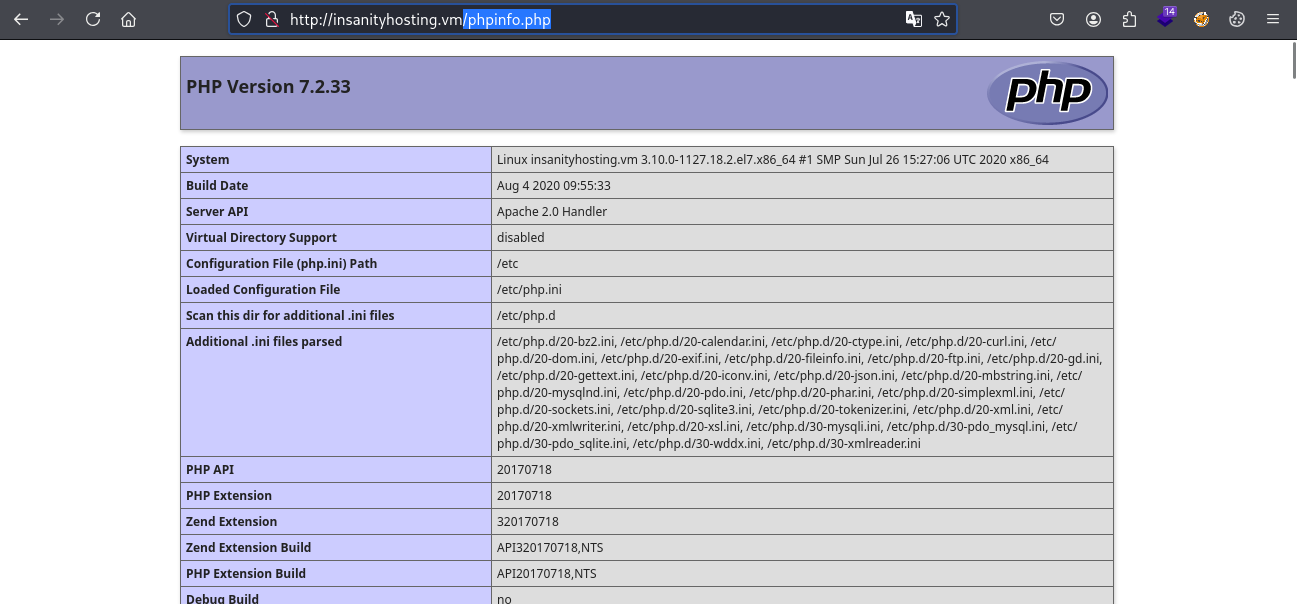This screenshot has height=604, width=1297.
Task: Click the vertical page scrollbar thumb
Action: tap(1292, 60)
